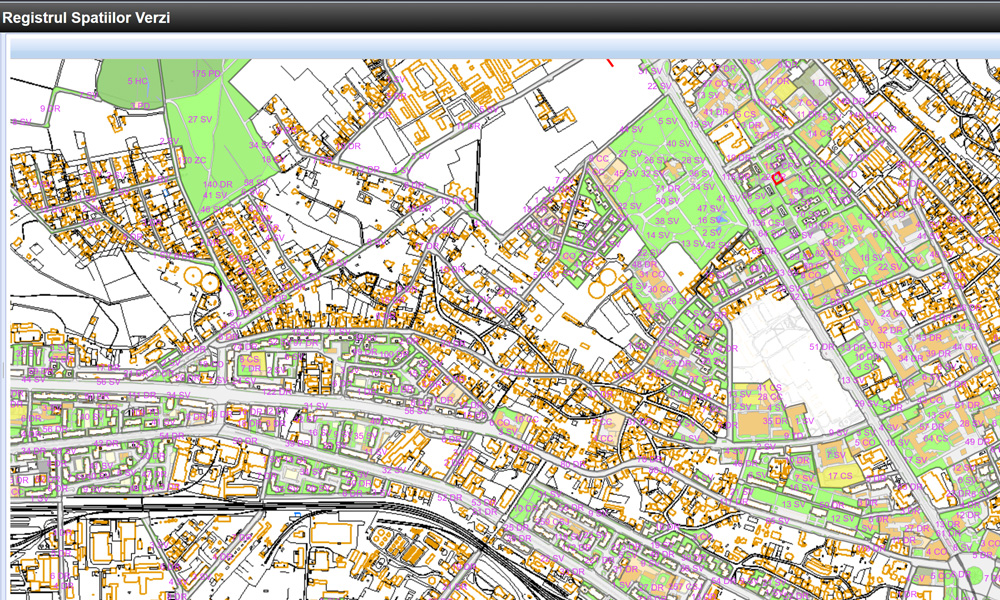1000x600 pixels.
Task: Click the red square marker on the map
Action: tap(776, 177)
